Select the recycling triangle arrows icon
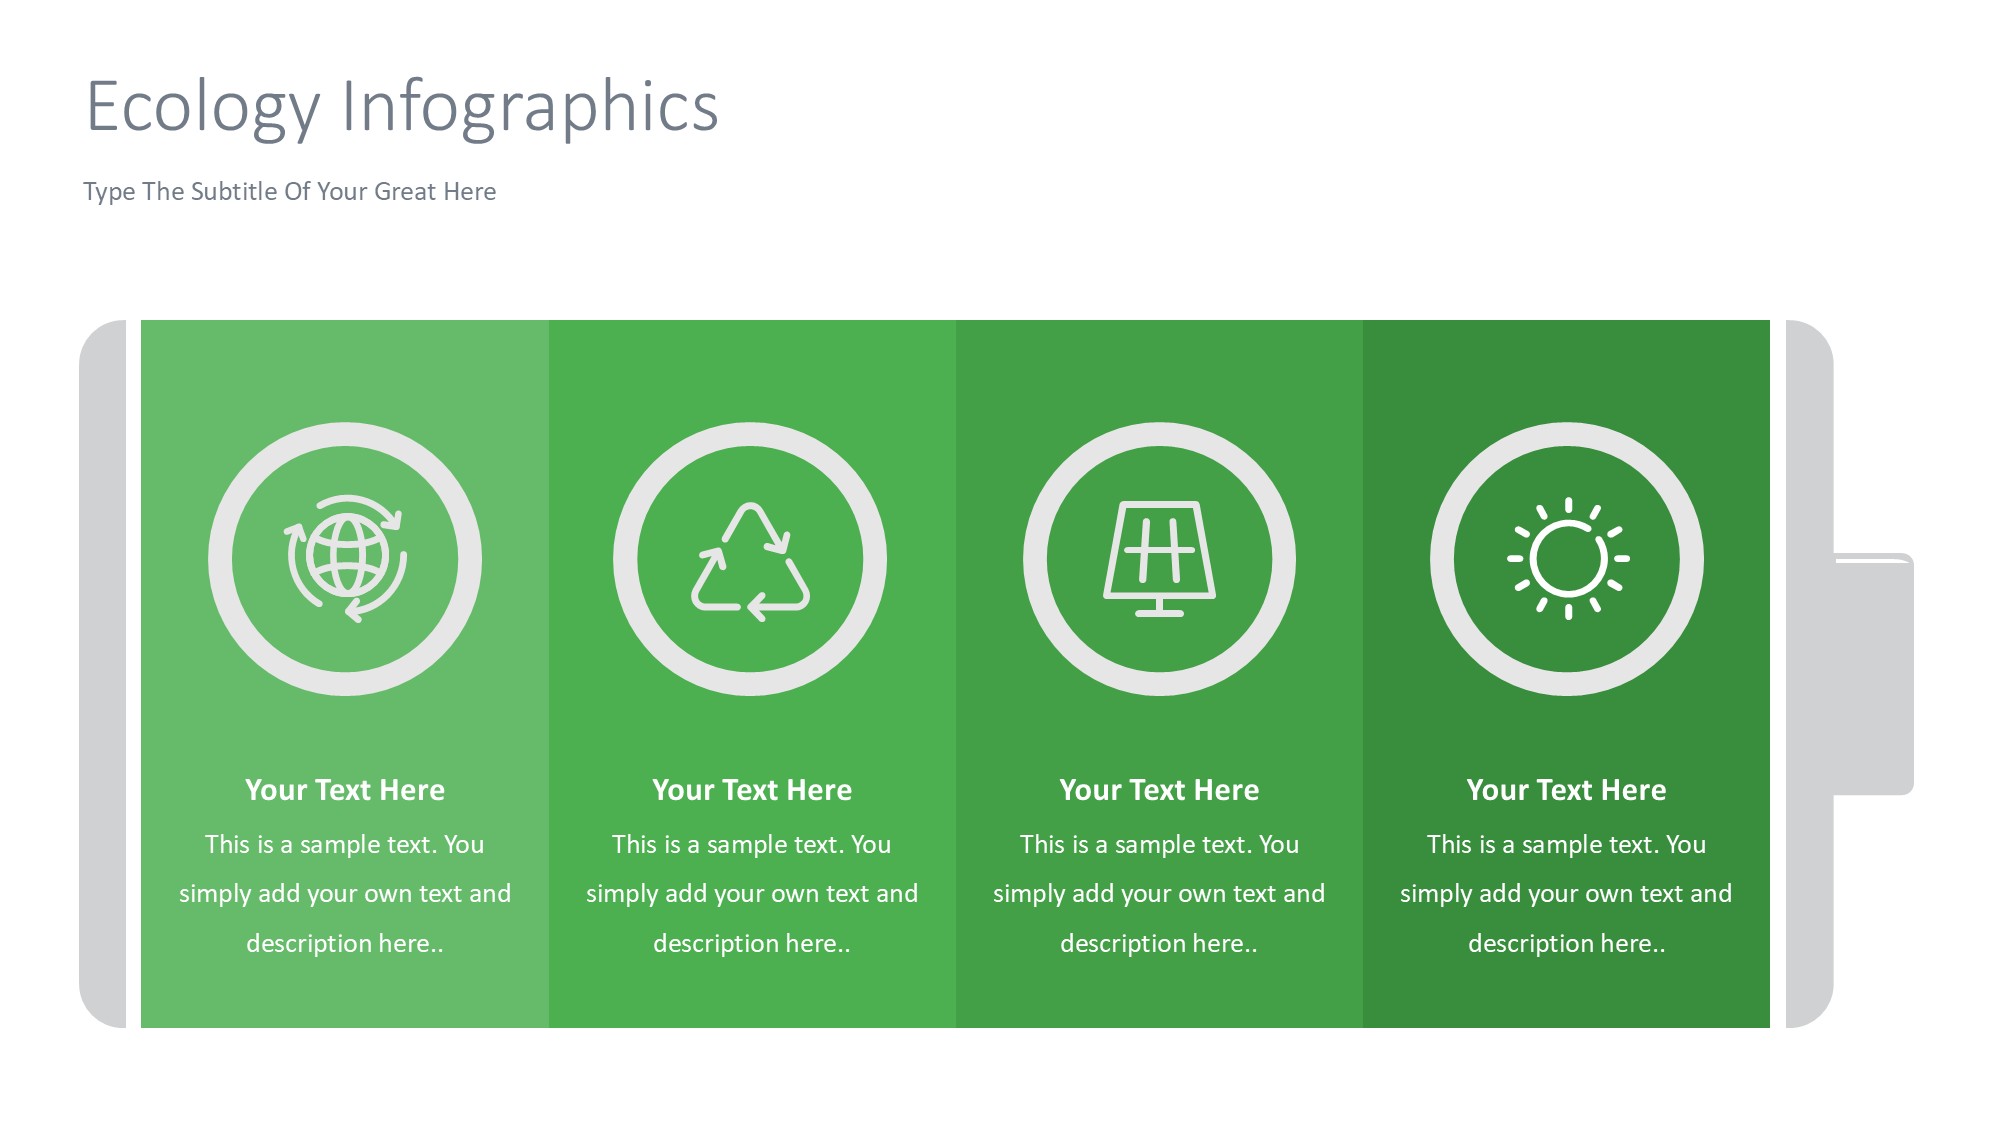 (x=750, y=560)
